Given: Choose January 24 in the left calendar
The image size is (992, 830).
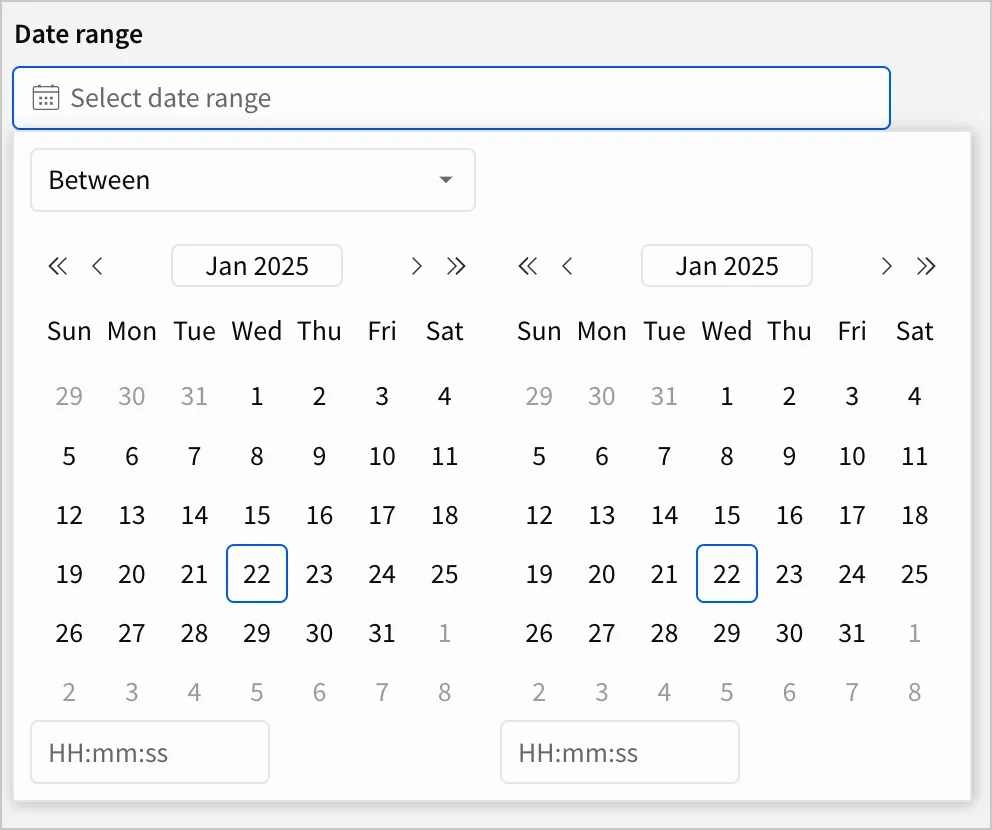Looking at the screenshot, I should [382, 574].
